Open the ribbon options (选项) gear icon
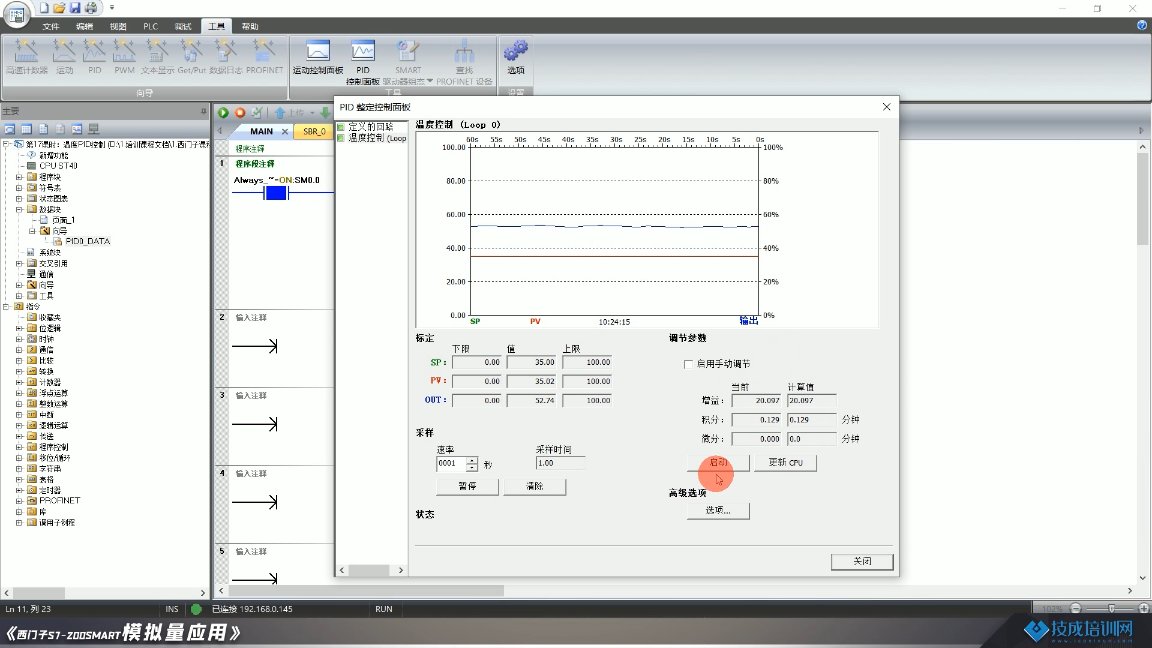Viewport: 1152px width, 648px height. 516,57
